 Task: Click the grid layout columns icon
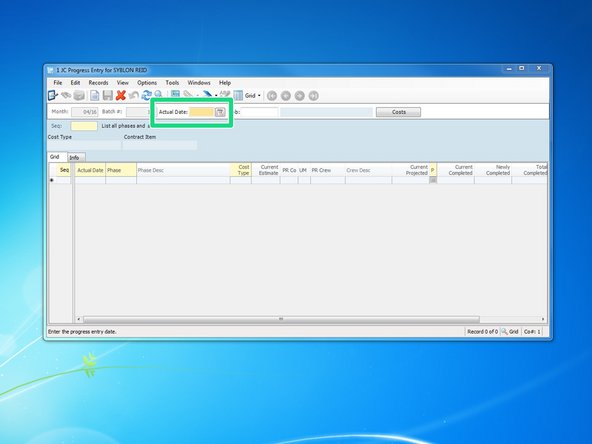[x=238, y=96]
